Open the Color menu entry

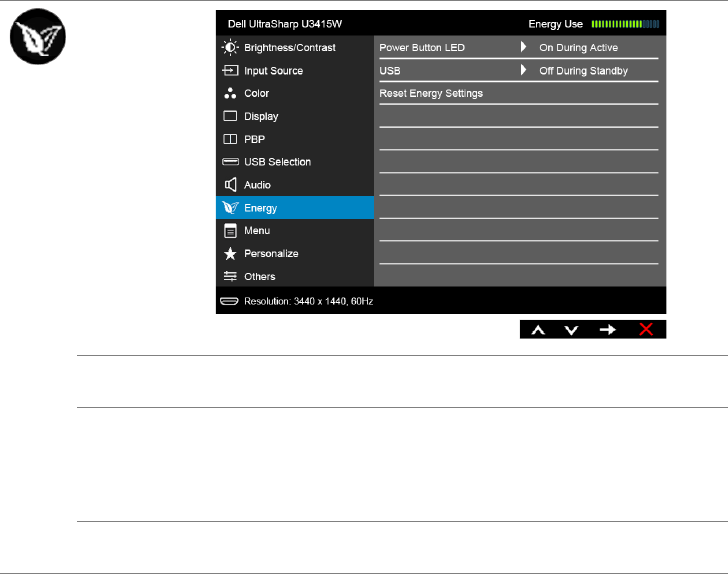295,93
